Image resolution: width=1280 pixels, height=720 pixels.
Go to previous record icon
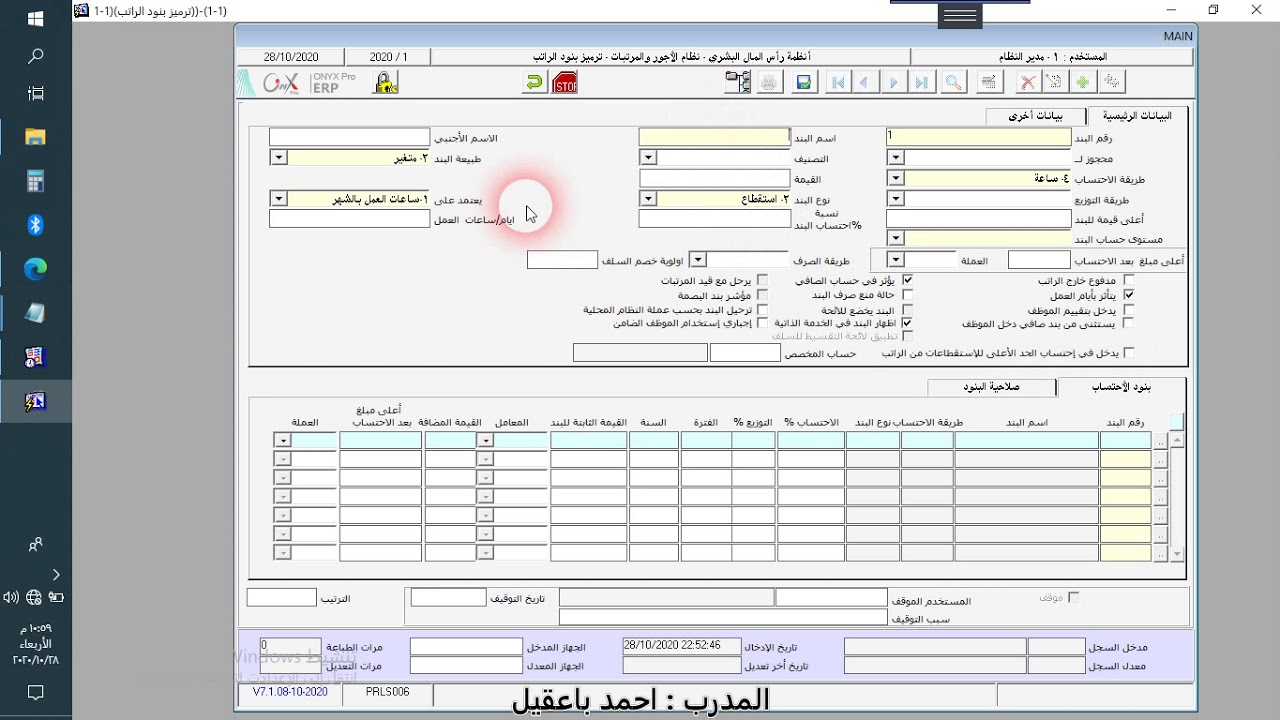[865, 83]
